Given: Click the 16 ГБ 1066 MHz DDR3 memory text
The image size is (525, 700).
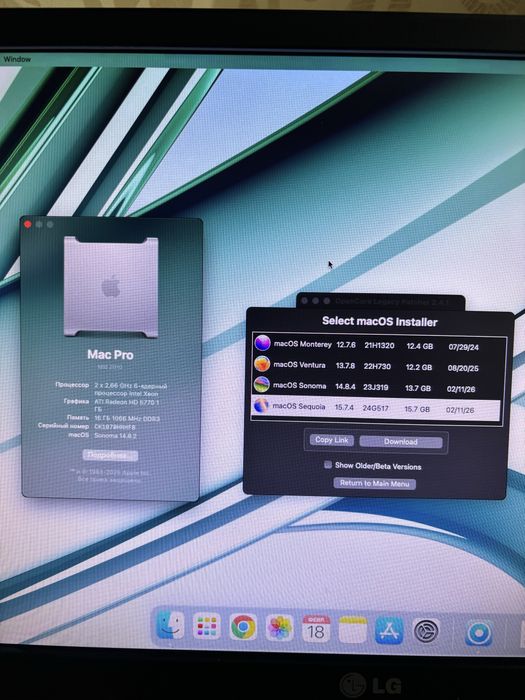Looking at the screenshot, I should pos(126,418).
